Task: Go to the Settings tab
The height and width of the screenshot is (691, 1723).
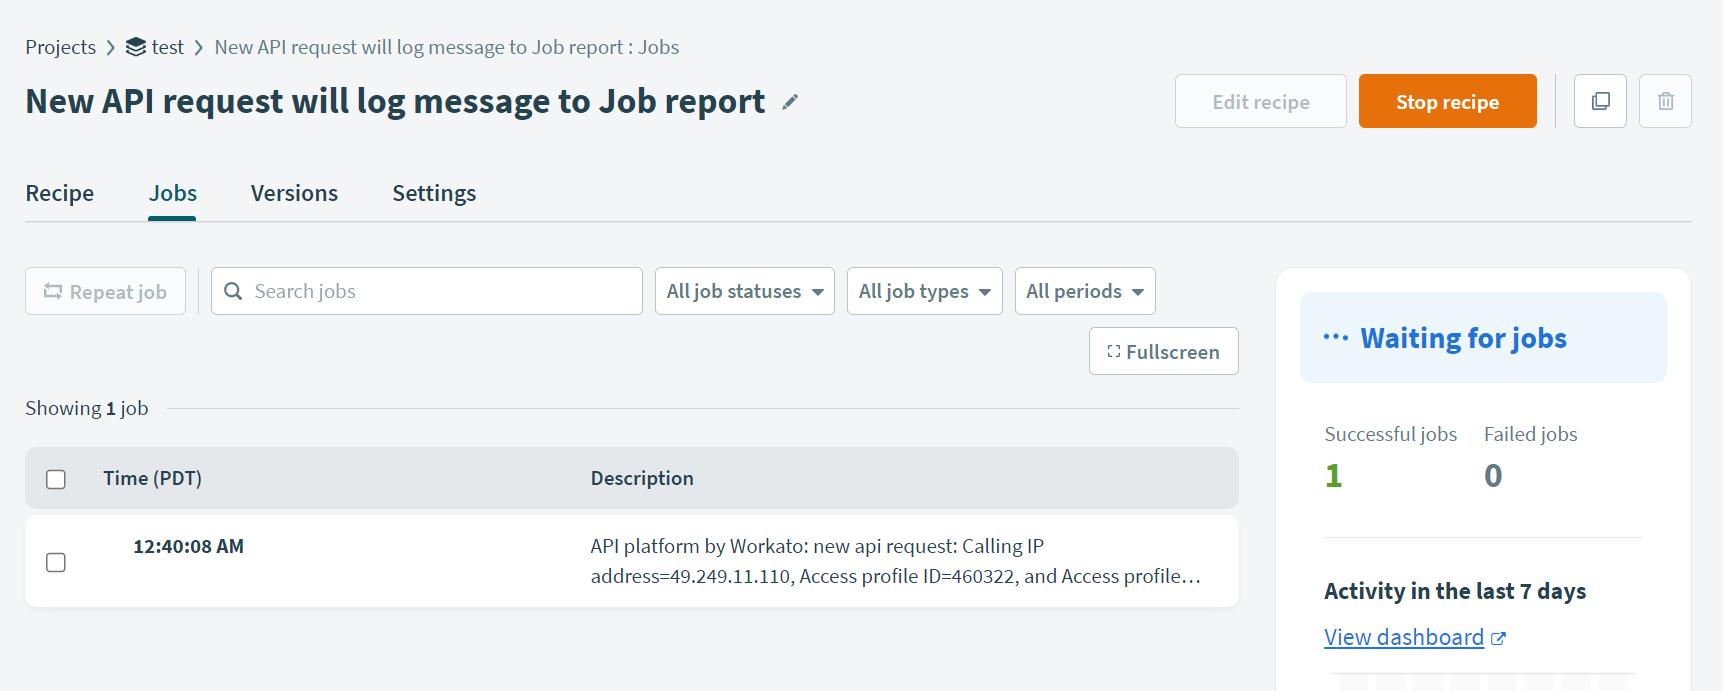Action: [x=434, y=193]
